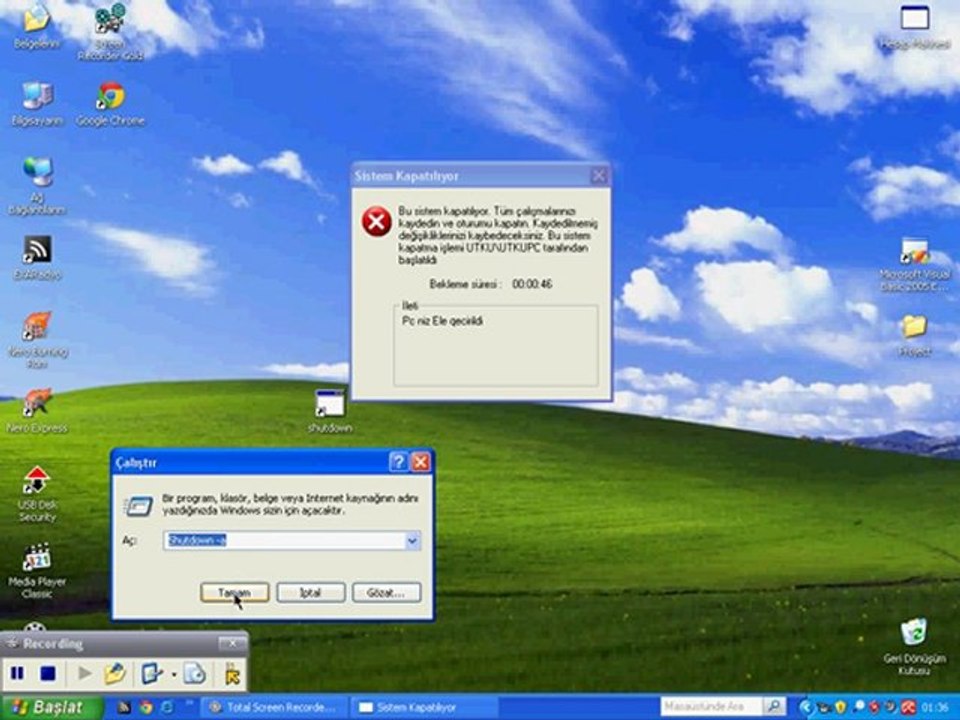Open the folder icon in Recording toolbar
The height and width of the screenshot is (720, 960).
point(114,673)
